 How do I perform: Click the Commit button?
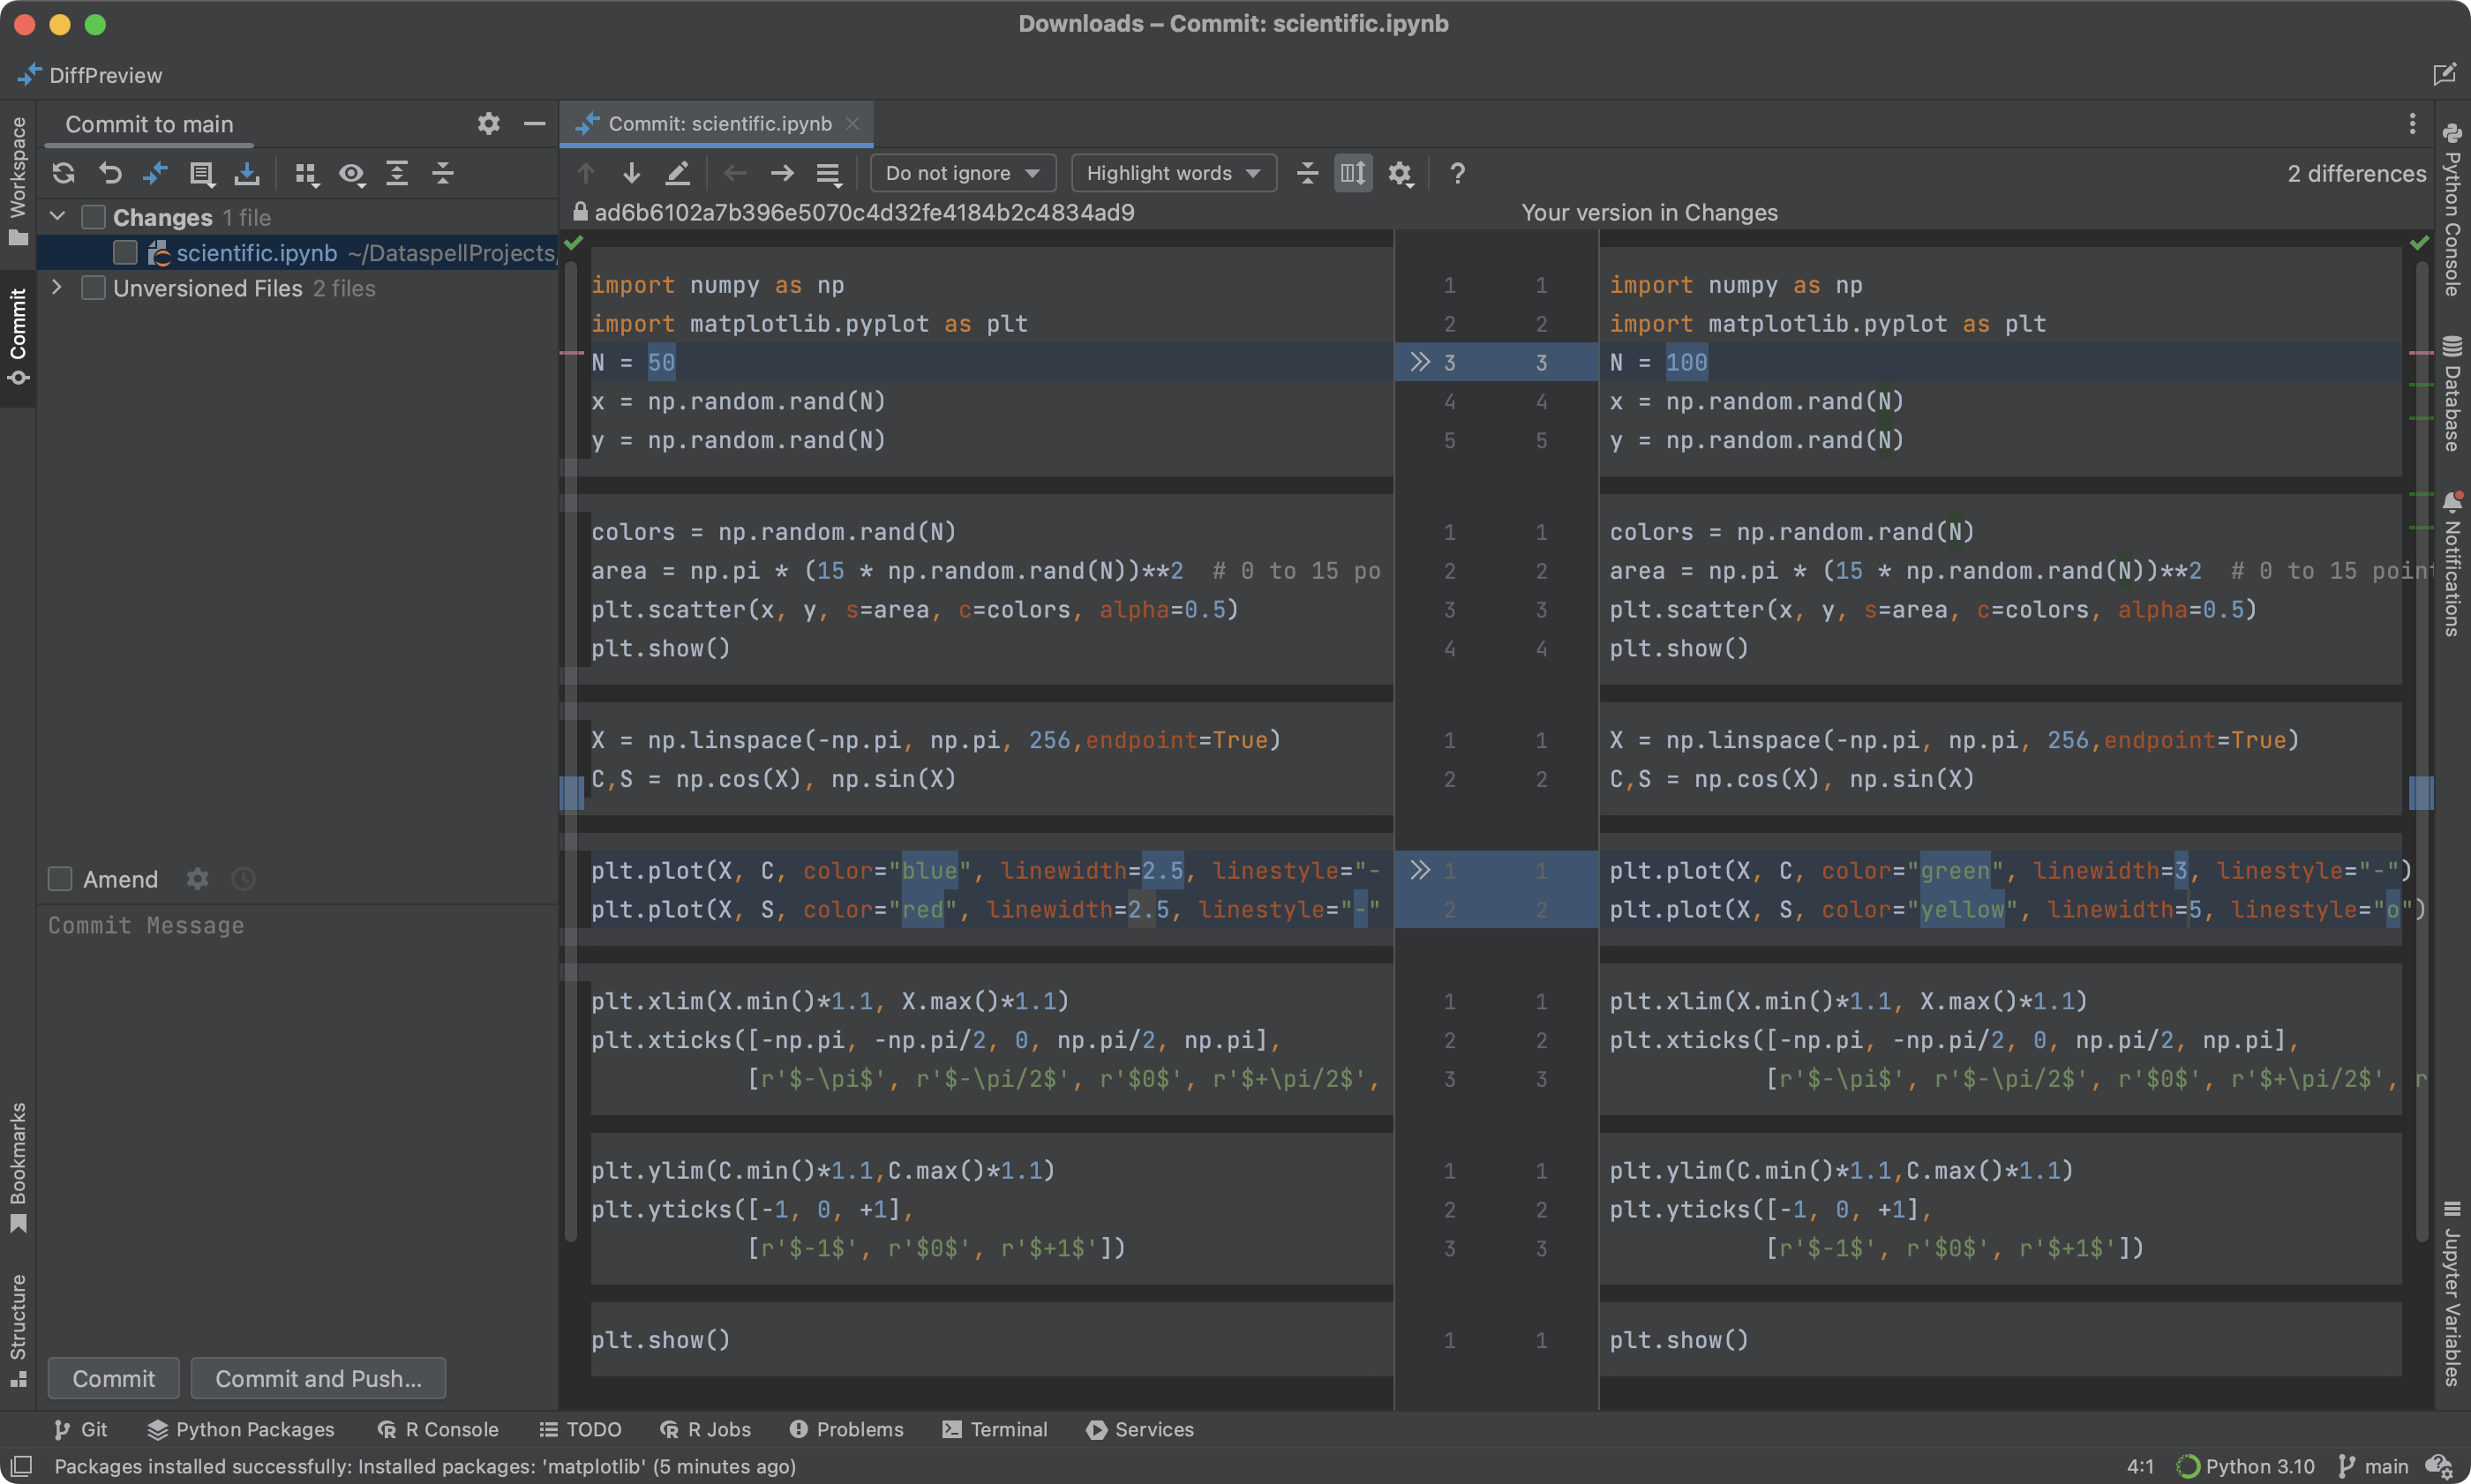tap(113, 1378)
